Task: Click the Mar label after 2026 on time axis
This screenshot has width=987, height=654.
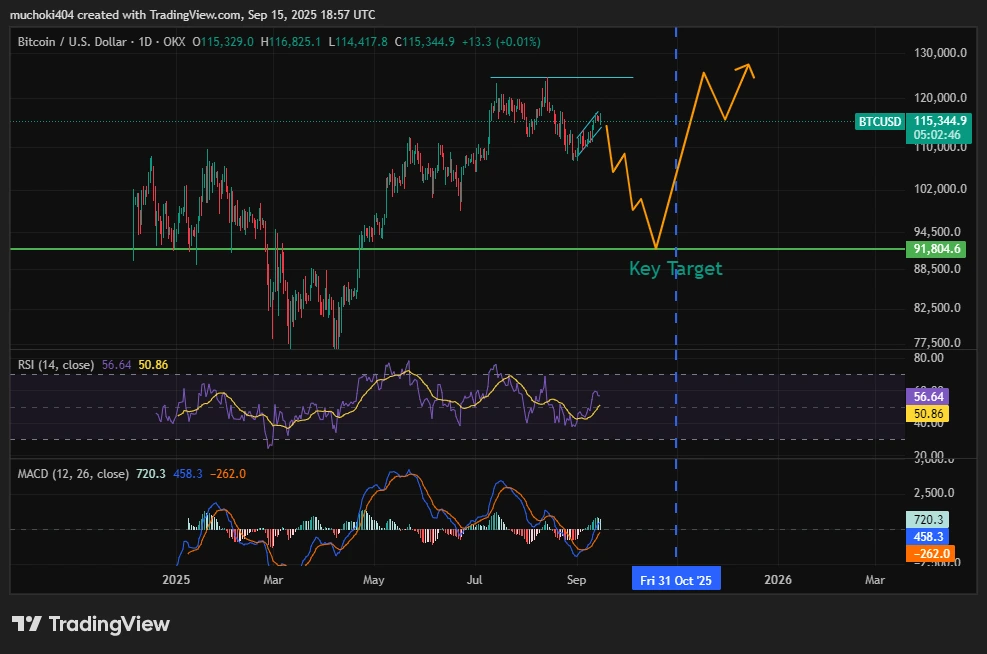Action: [x=875, y=580]
